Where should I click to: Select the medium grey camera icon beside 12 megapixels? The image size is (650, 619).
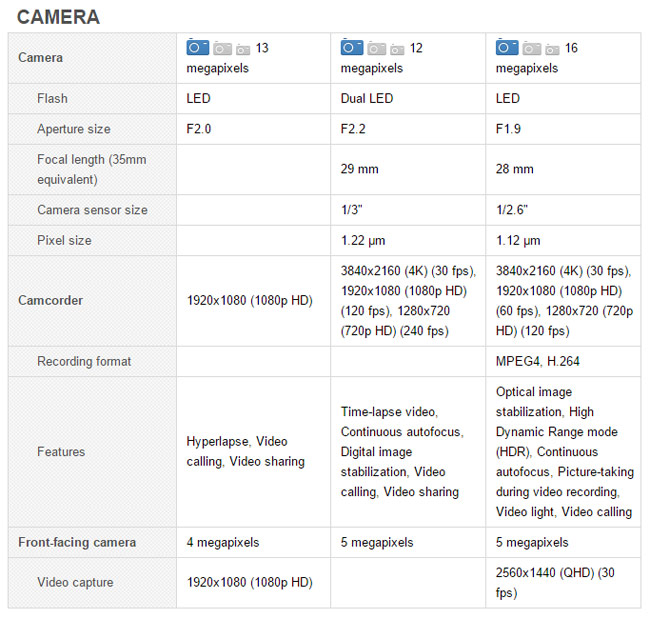376,48
